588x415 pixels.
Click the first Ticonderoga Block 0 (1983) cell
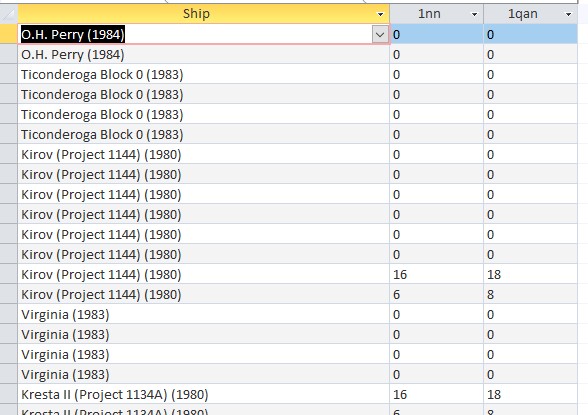pos(204,75)
